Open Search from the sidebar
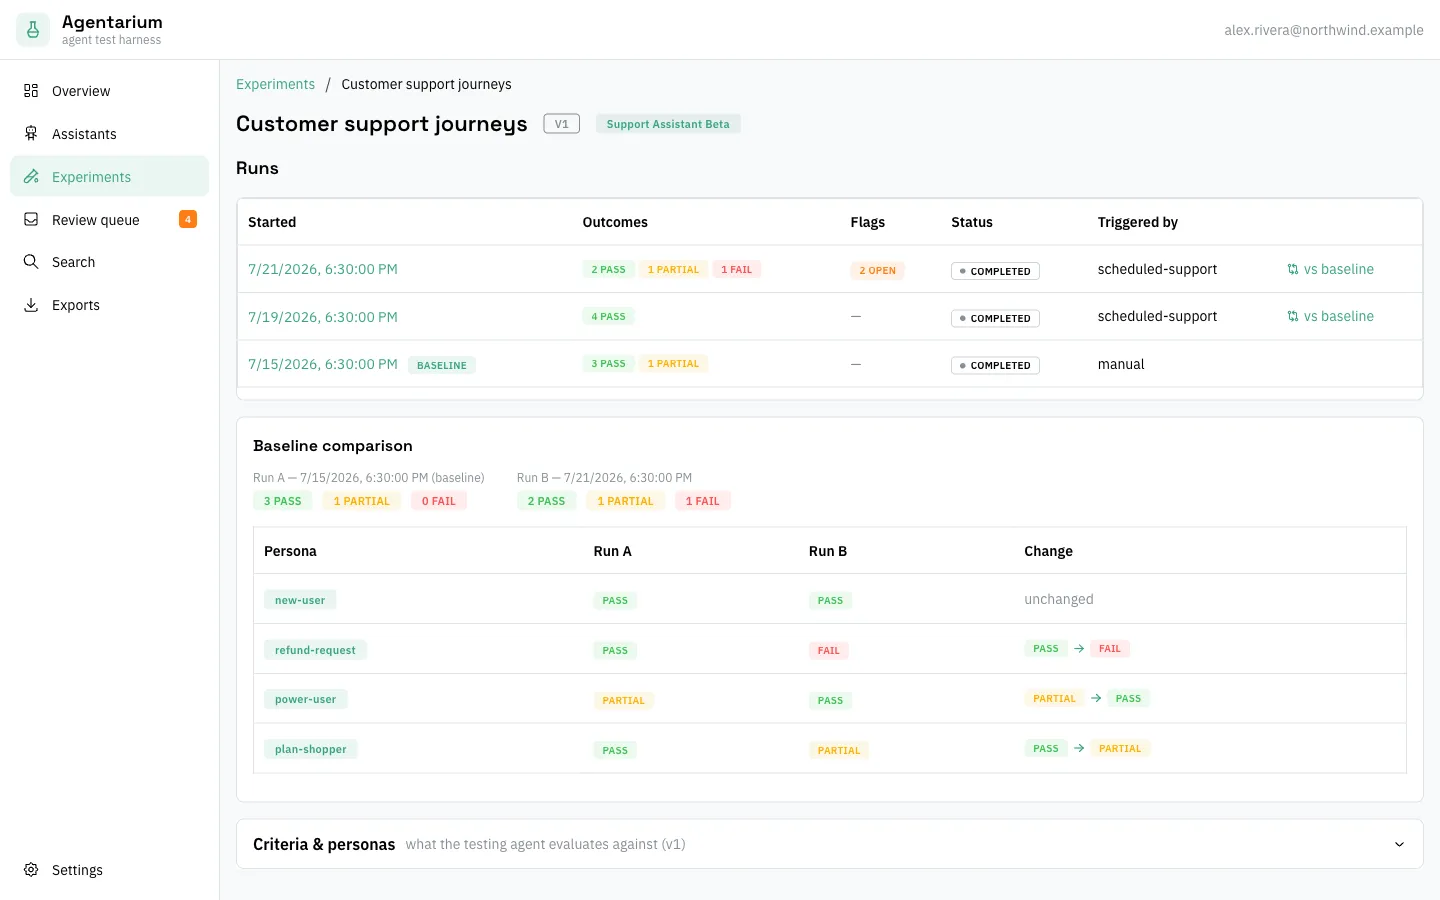This screenshot has width=1440, height=900. tap(110, 262)
